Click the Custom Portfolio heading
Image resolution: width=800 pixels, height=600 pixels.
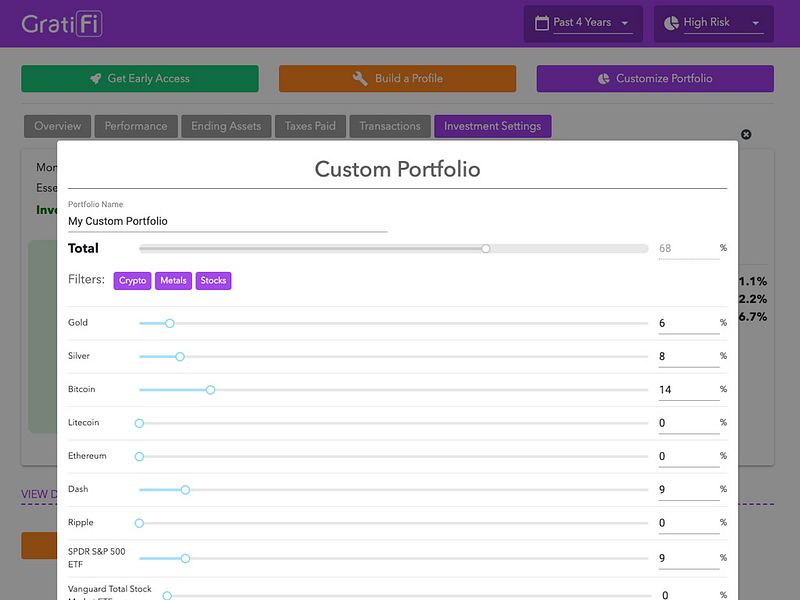(397, 169)
